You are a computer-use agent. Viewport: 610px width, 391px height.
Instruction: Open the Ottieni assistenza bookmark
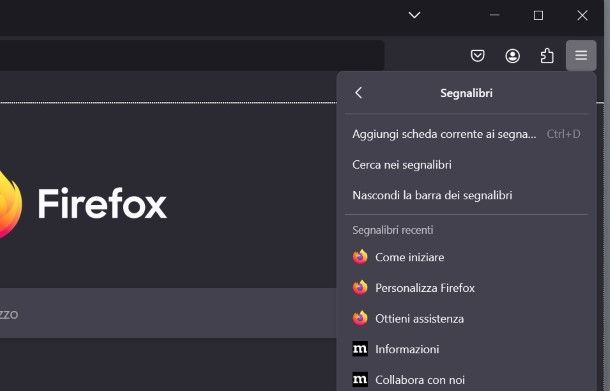[466, 319]
